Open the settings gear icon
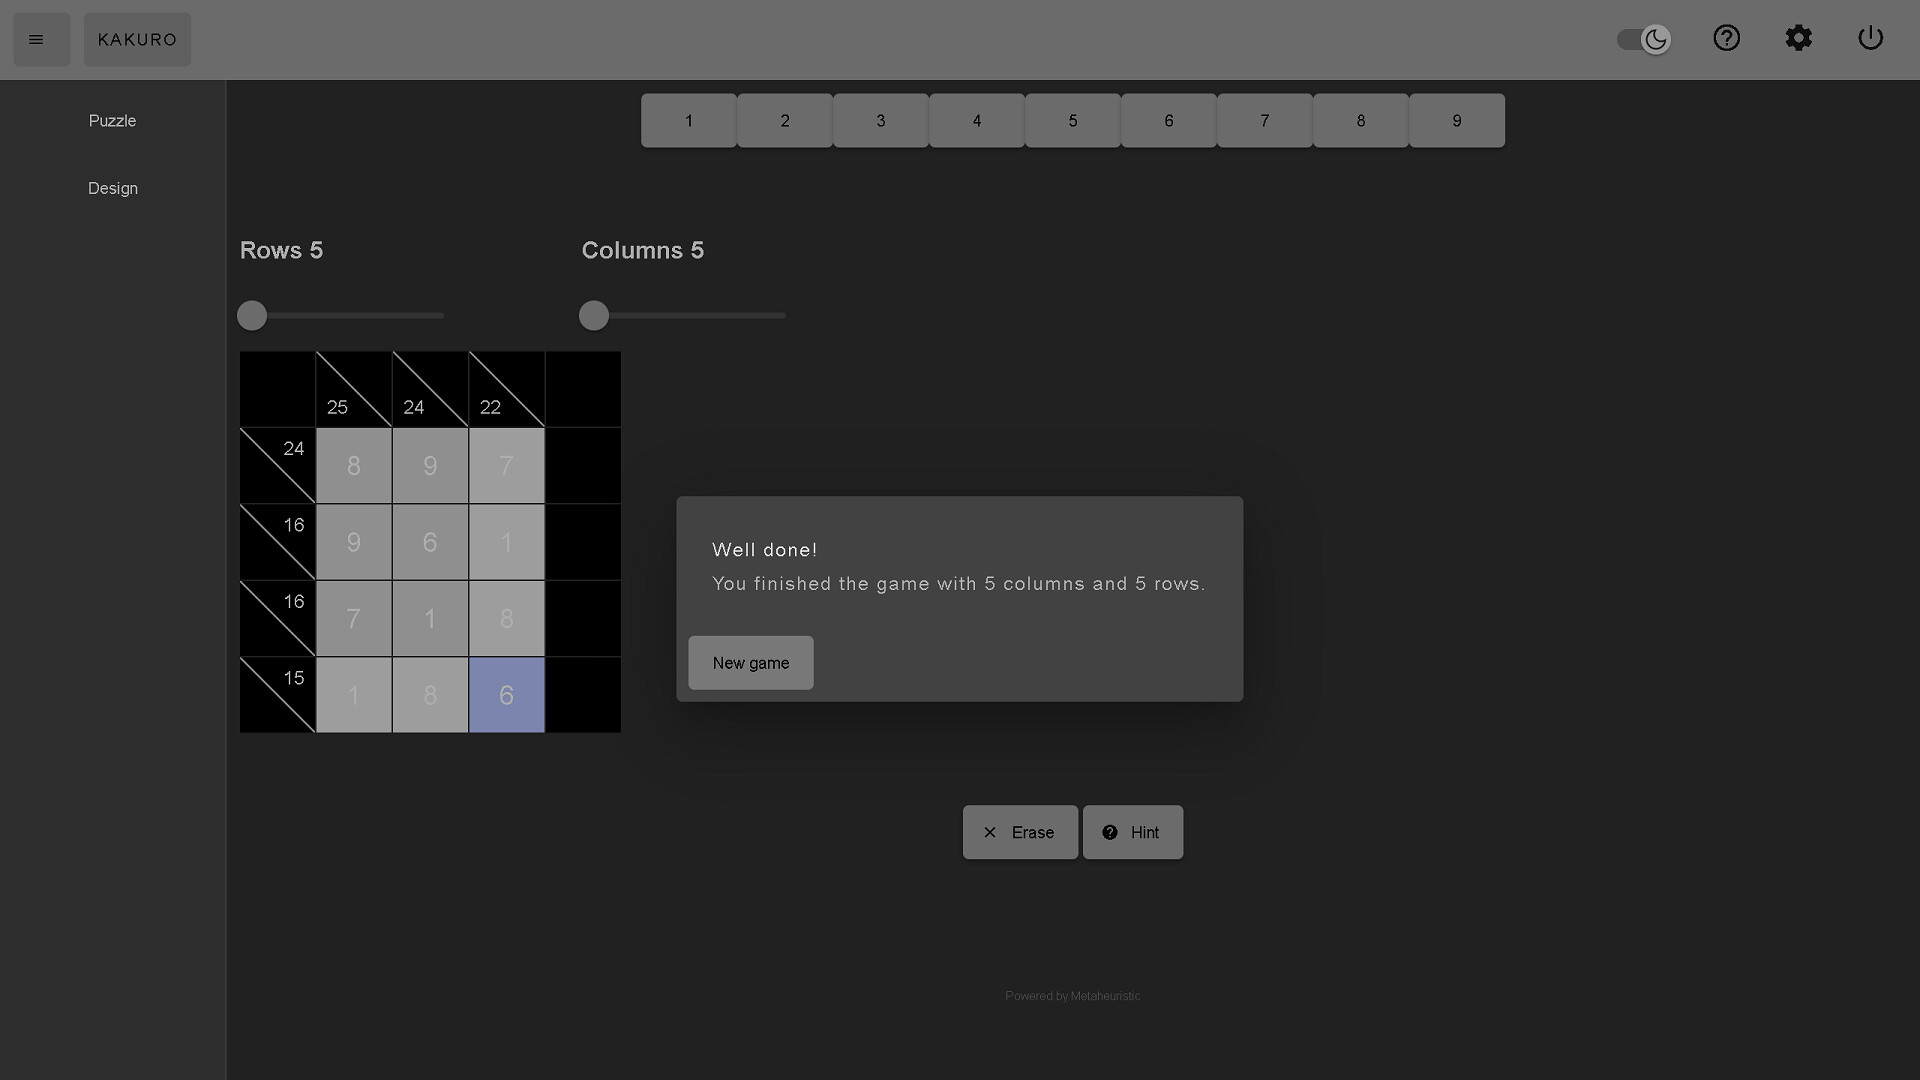 click(x=1799, y=38)
